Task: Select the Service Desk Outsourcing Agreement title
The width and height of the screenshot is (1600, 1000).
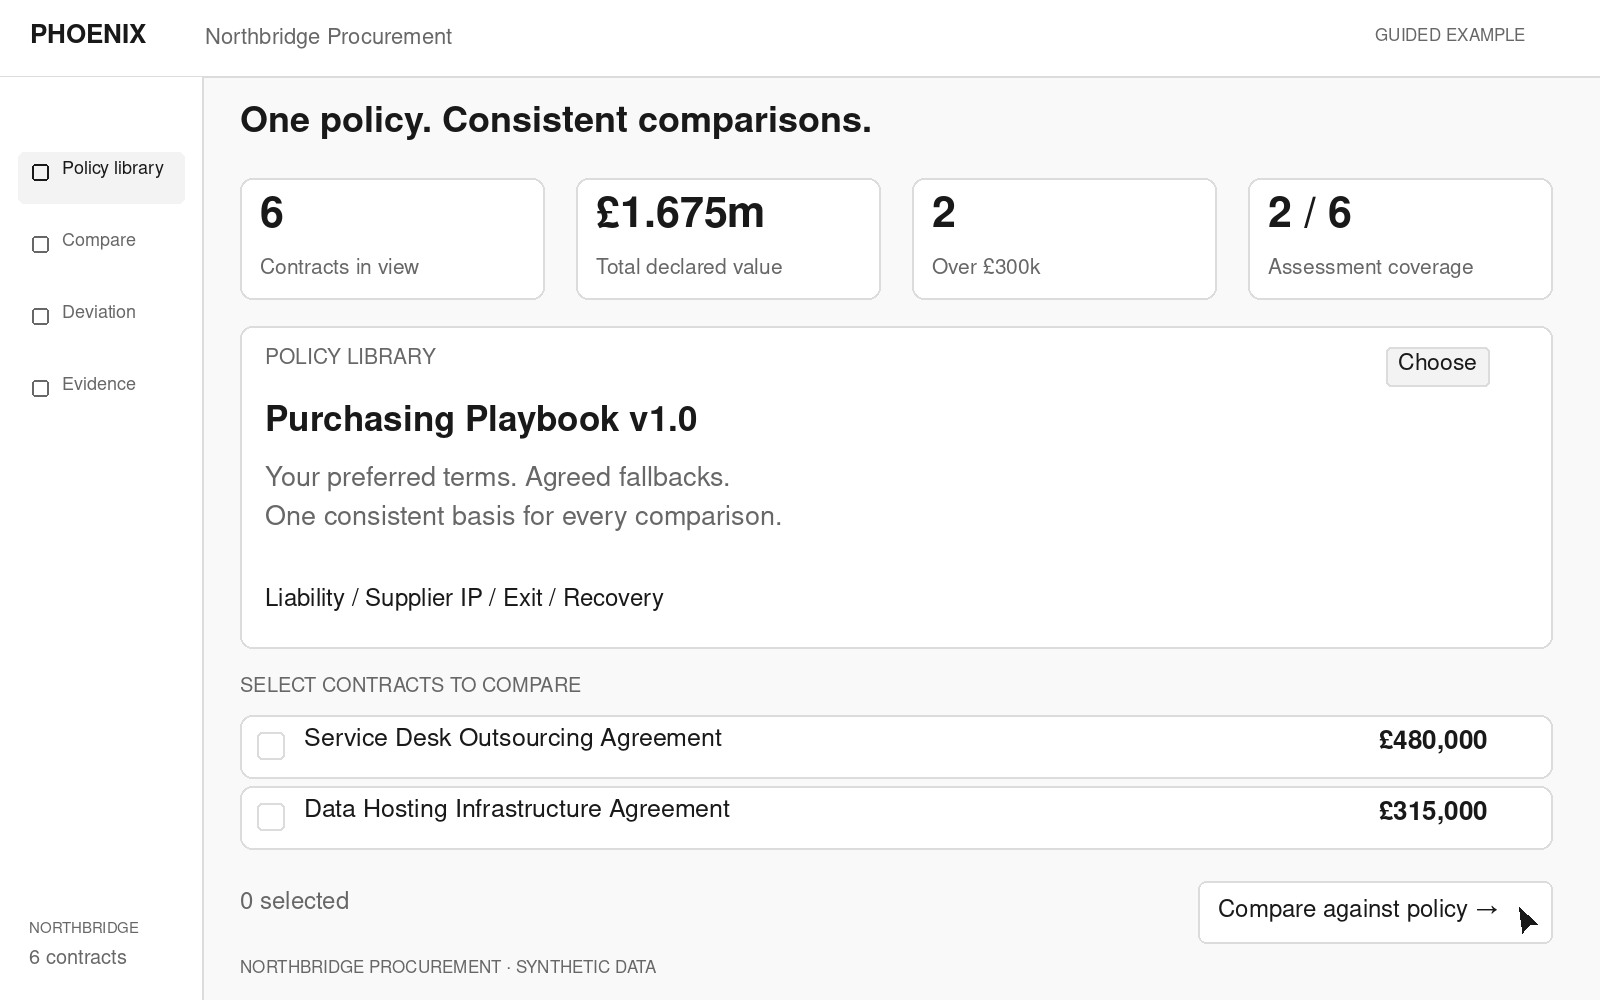Action: [x=513, y=738]
